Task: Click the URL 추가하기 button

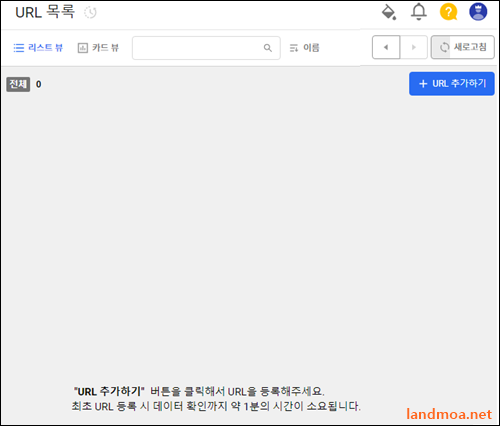Action: [x=452, y=84]
